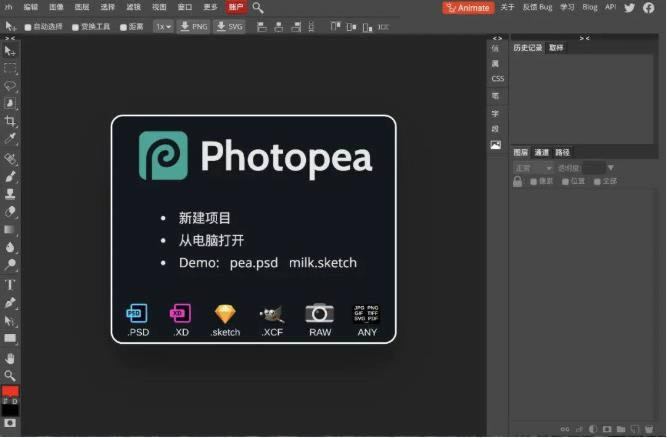667x438 pixels.
Task: Open the Facebook link icon
Action: (x=649, y=8)
